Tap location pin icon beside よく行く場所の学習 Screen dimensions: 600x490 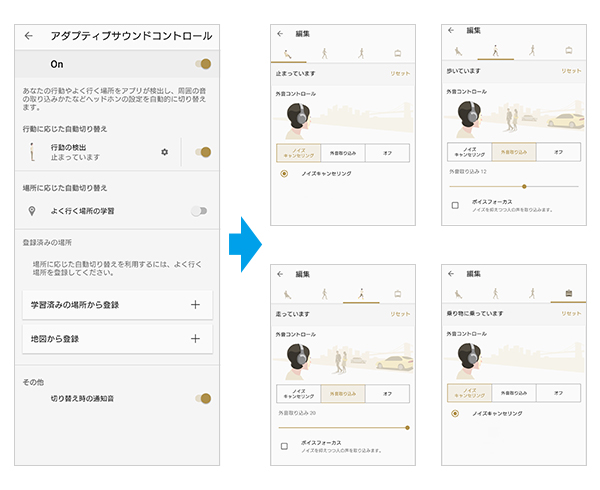32,211
